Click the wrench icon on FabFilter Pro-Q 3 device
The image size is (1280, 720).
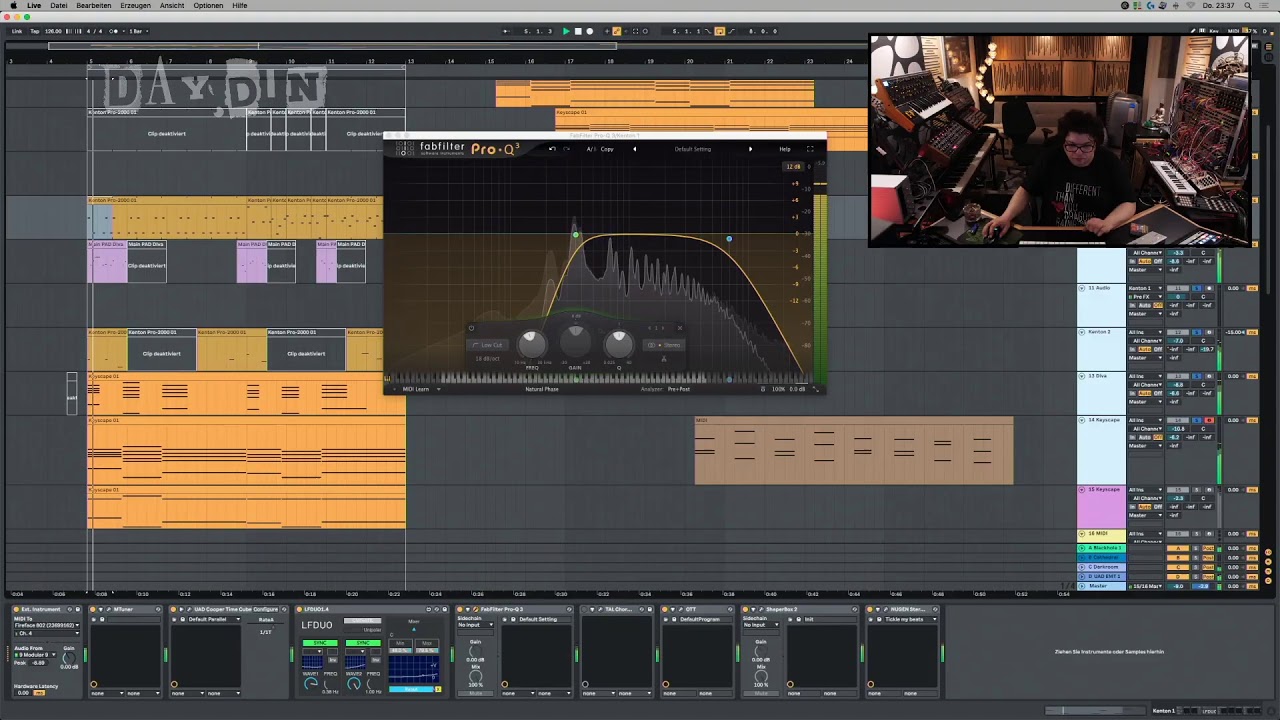click(477, 609)
